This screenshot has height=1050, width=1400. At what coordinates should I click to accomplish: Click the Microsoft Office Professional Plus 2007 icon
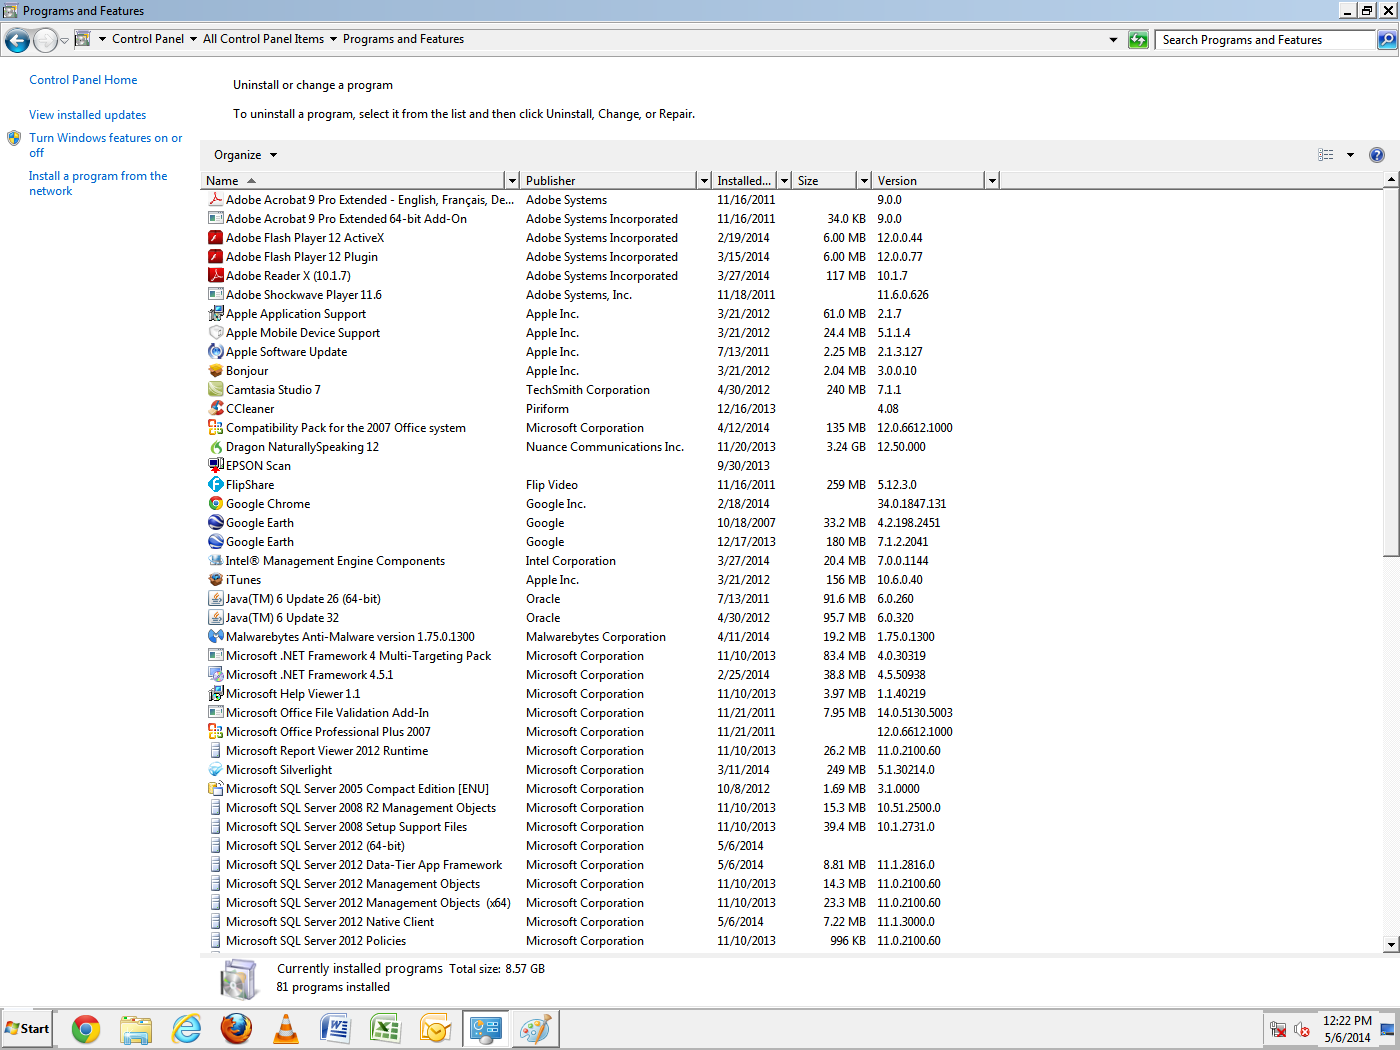[x=215, y=732]
